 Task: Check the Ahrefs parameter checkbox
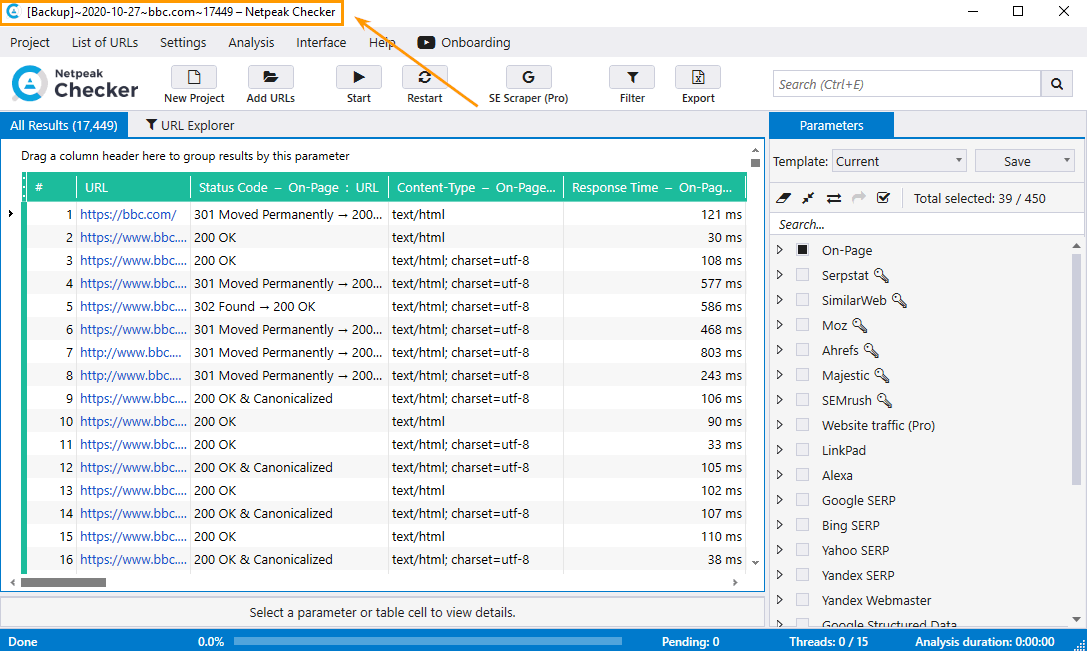coord(803,349)
